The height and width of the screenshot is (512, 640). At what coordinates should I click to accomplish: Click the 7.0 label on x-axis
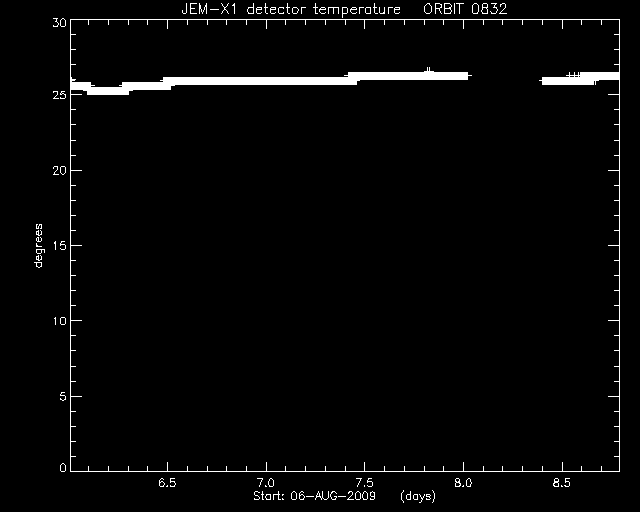coord(266,483)
